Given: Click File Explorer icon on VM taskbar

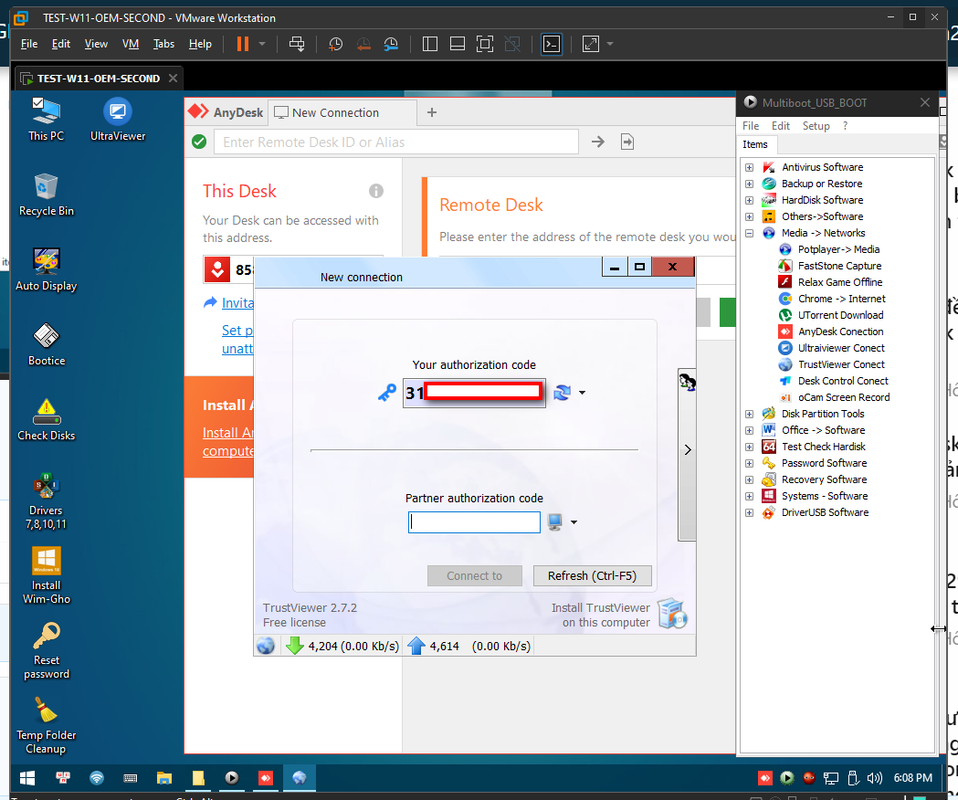Looking at the screenshot, I should point(164,778).
